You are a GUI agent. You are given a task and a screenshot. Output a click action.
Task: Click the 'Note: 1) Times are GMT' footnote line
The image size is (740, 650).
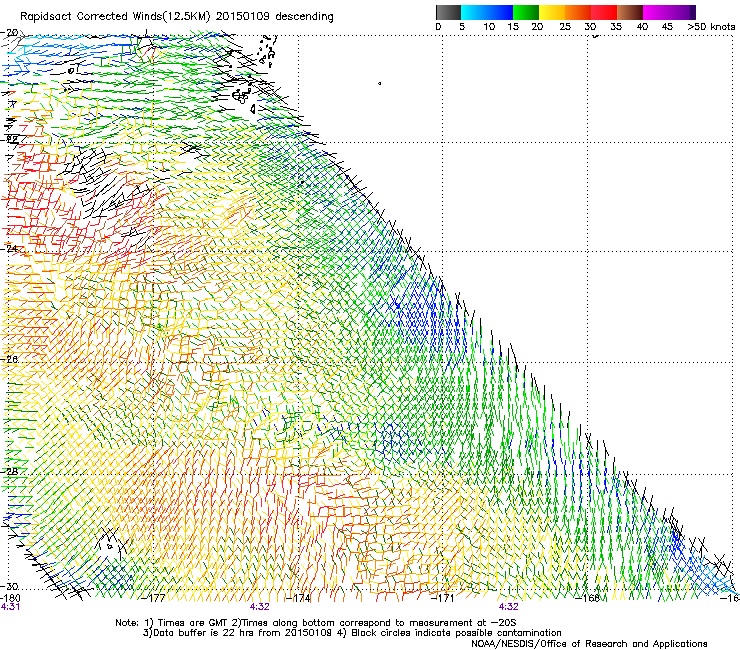(x=316, y=623)
